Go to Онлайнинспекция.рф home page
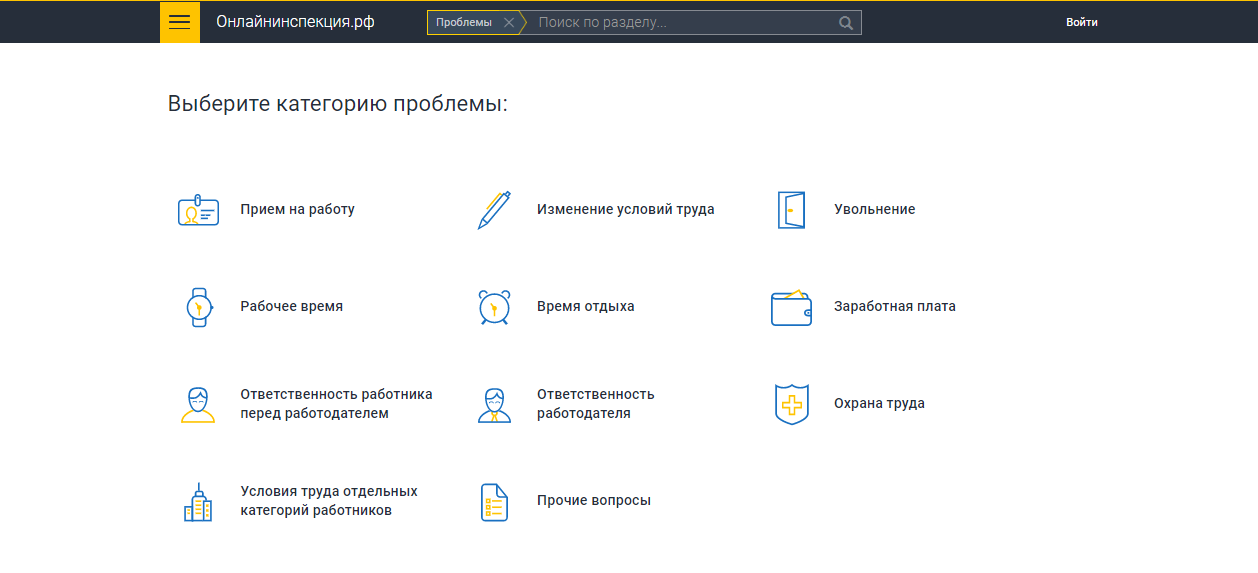This screenshot has height=573, width=1258. [295, 22]
